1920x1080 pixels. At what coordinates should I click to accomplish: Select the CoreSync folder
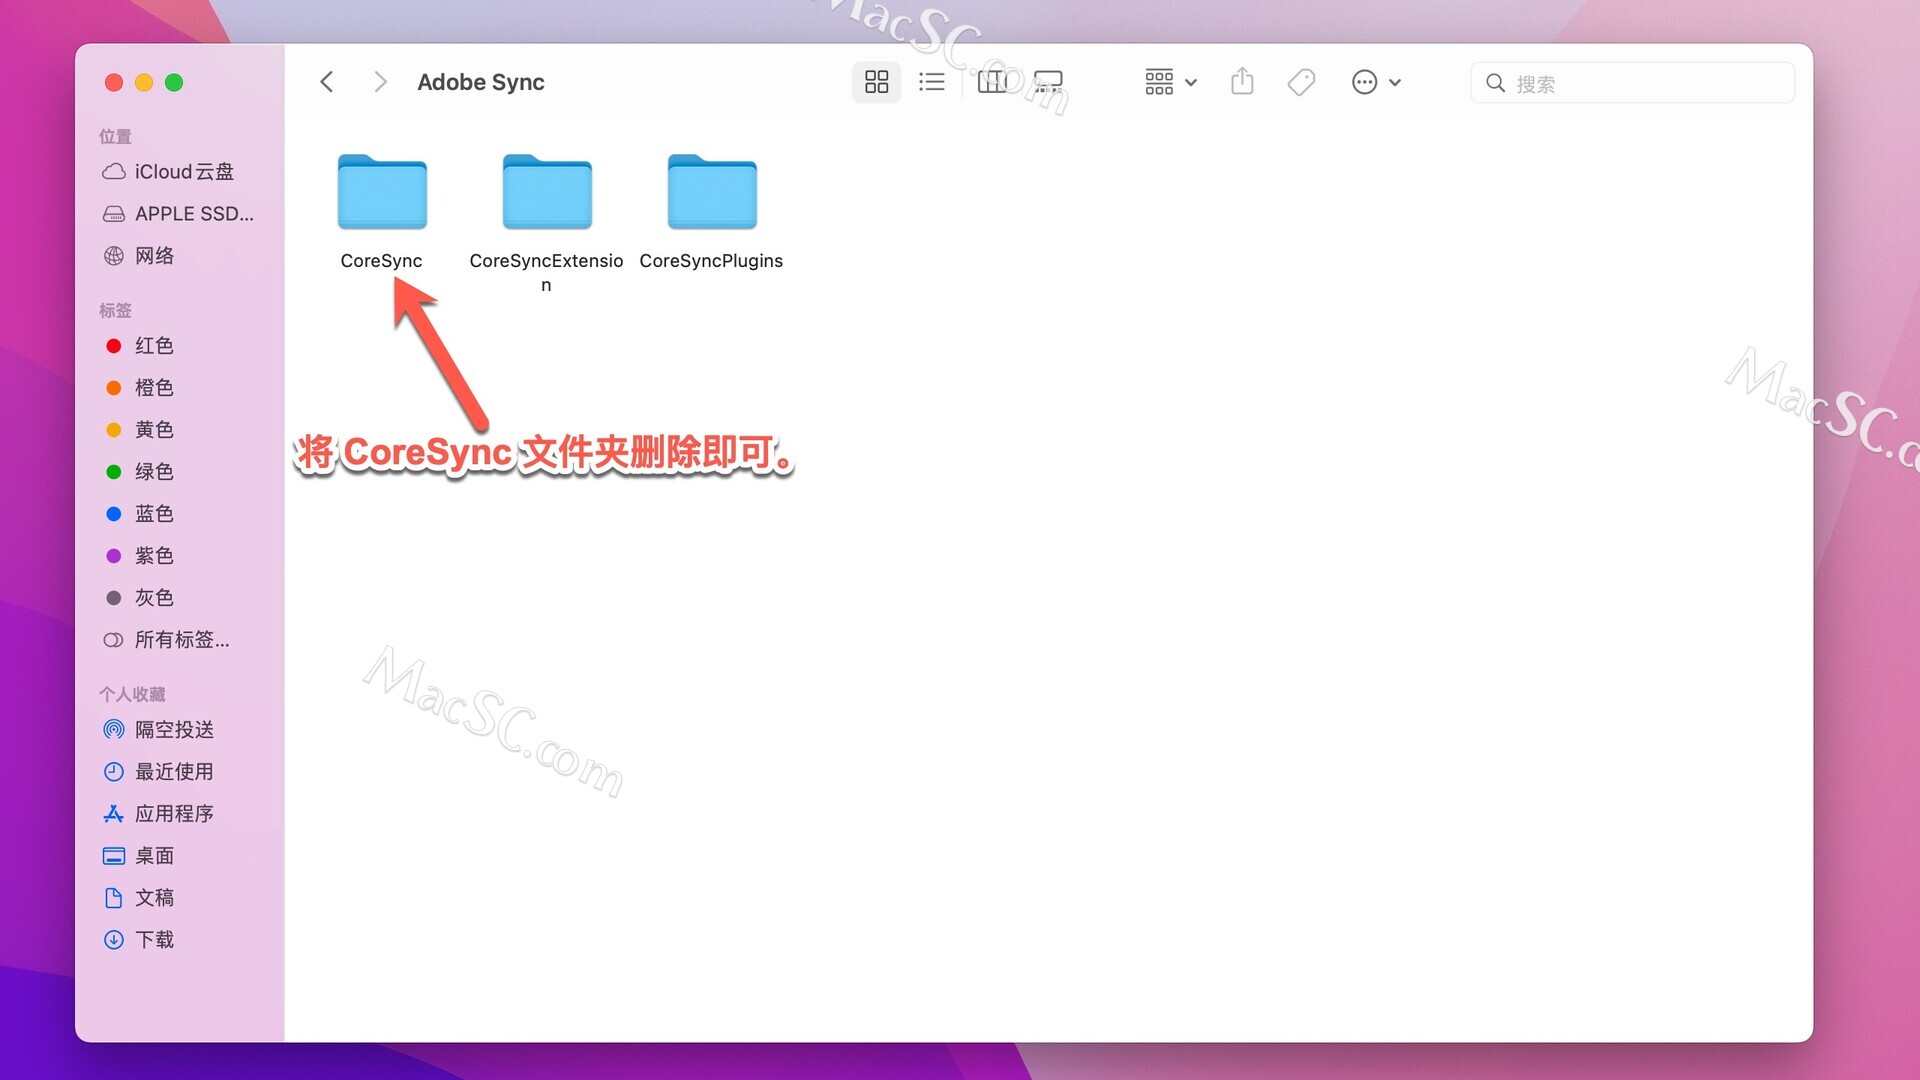pos(382,192)
